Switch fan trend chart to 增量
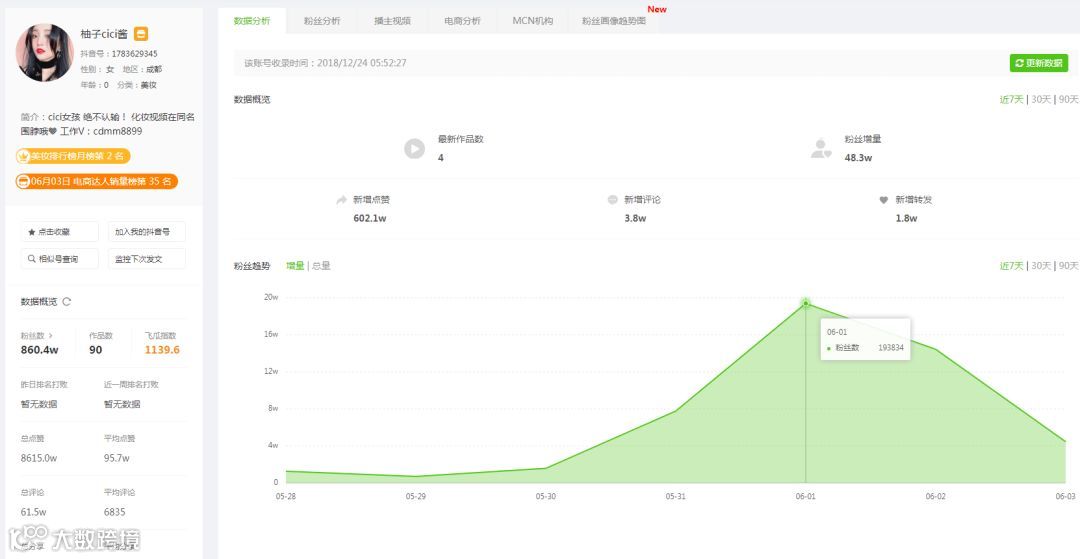 295,266
